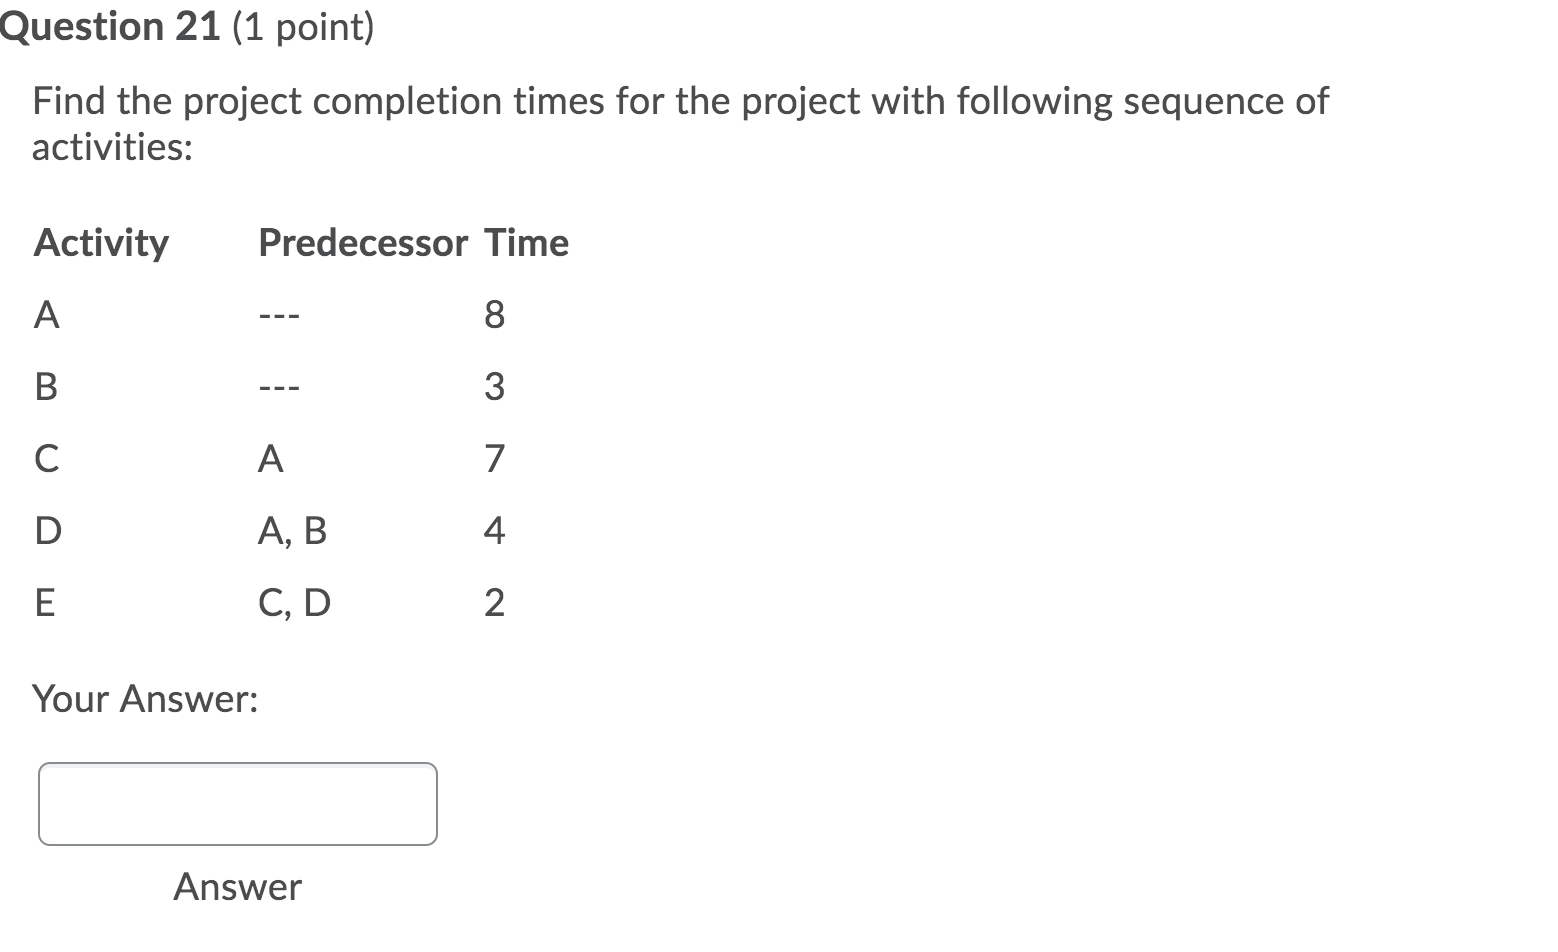Image resolution: width=1558 pixels, height=952 pixels.
Task: Click the predecessor entry 'A, B'
Action: (293, 531)
